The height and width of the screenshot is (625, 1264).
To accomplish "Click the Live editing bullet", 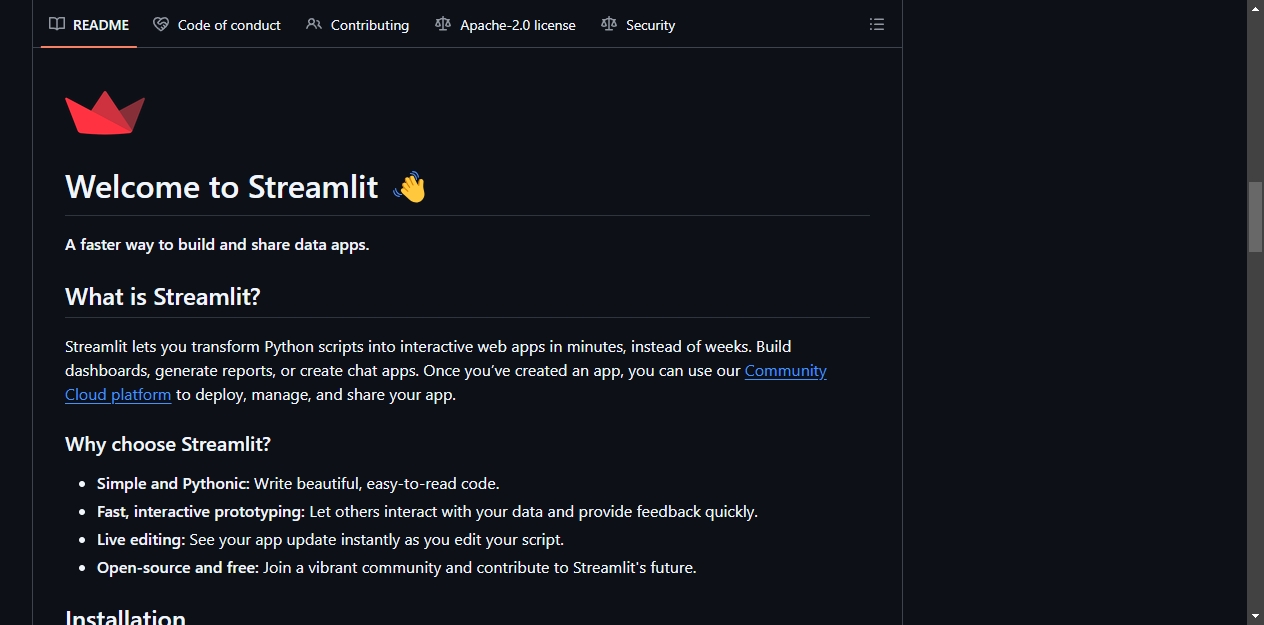I will tap(330, 539).
